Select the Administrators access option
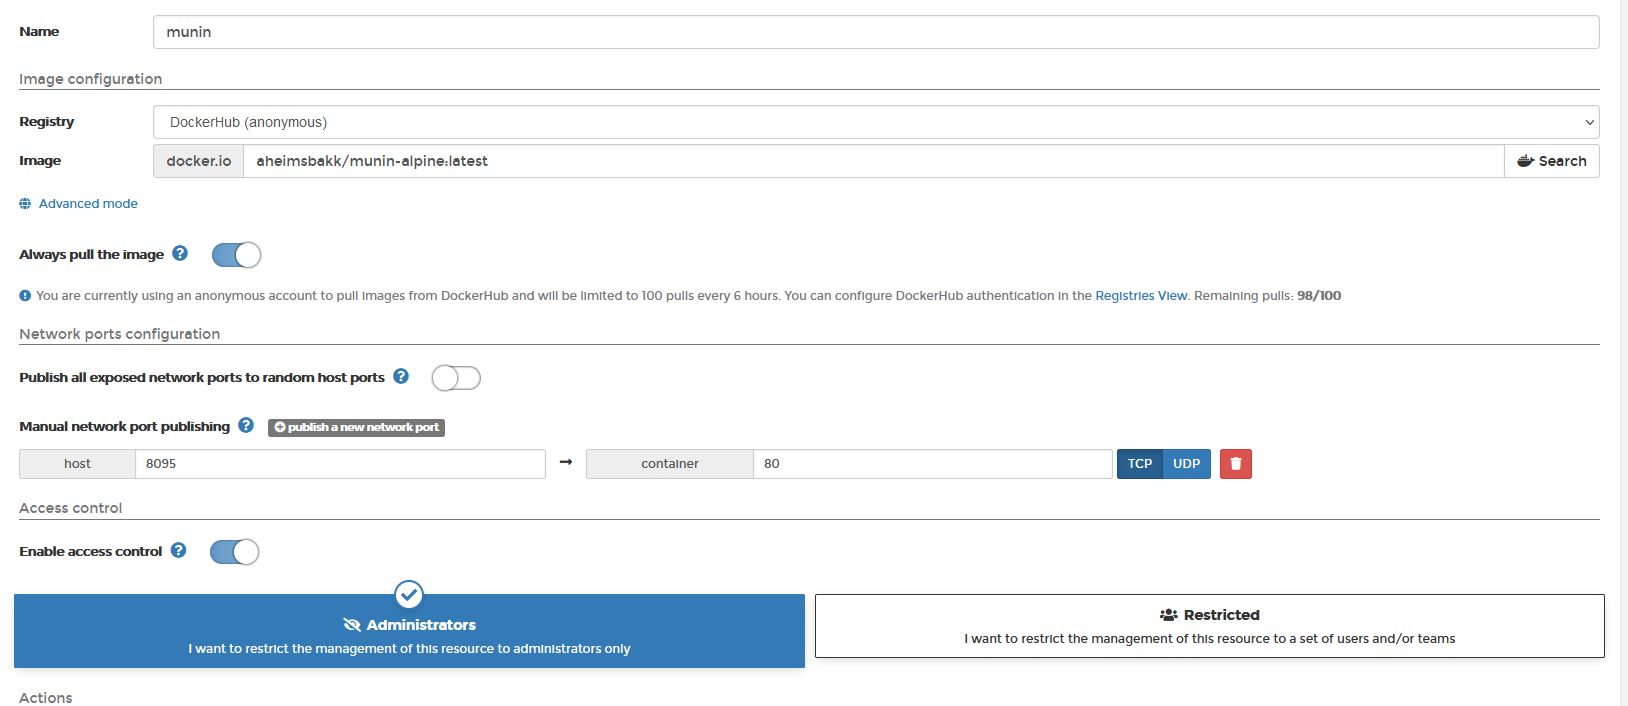Image resolution: width=1628 pixels, height=706 pixels. (x=409, y=635)
